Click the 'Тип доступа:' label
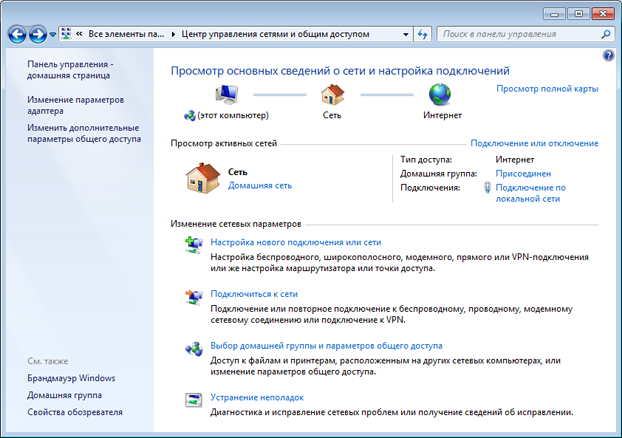The height and width of the screenshot is (438, 622). [x=426, y=159]
